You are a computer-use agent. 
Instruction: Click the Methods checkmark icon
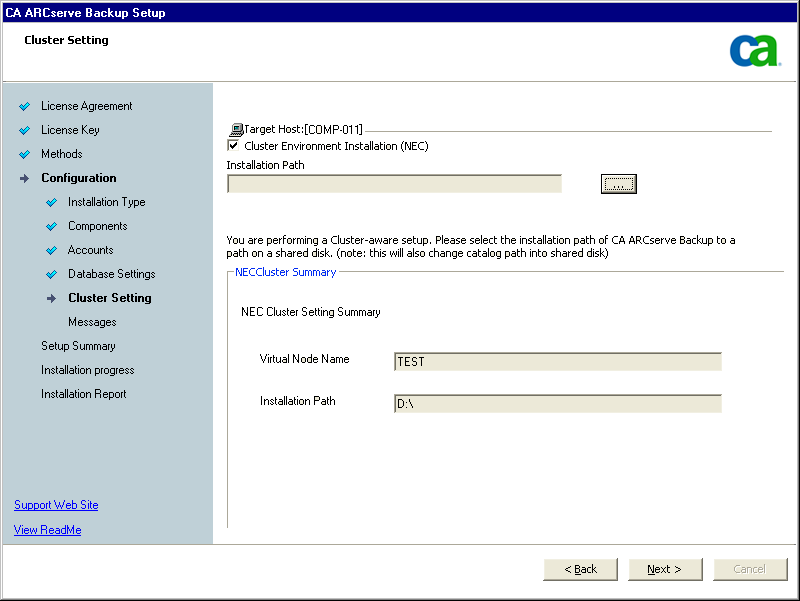pyautogui.click(x=25, y=154)
